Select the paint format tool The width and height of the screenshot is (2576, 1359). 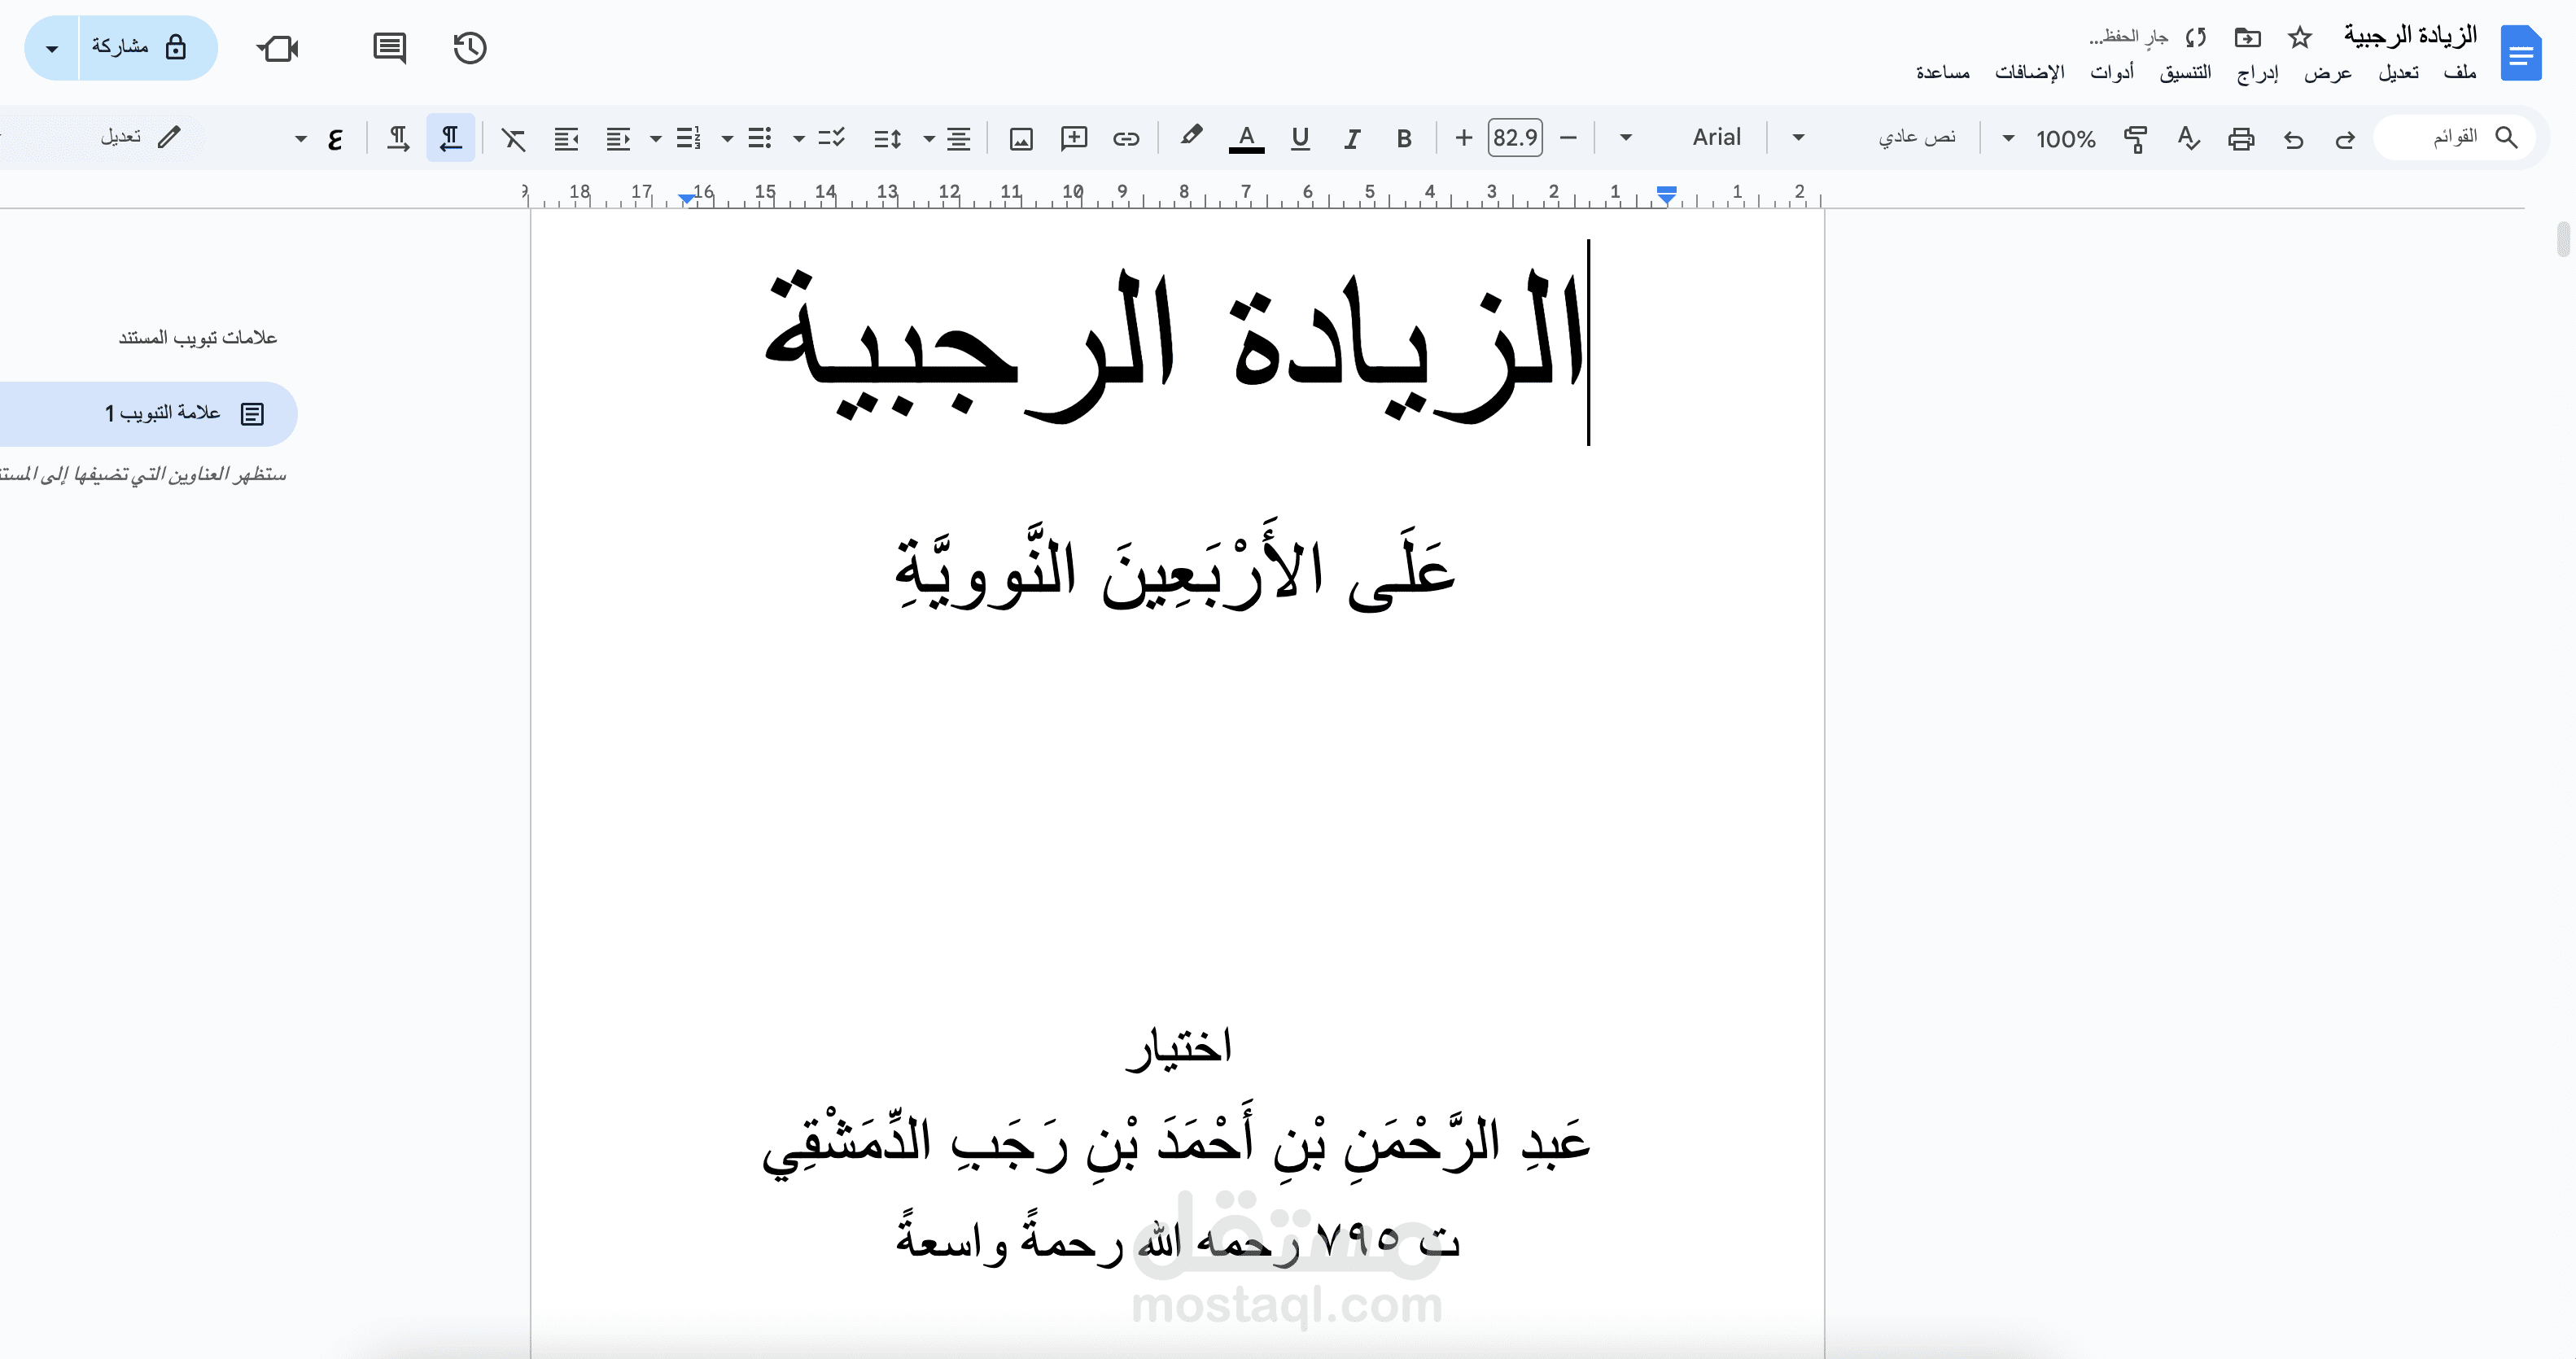[x=2135, y=139]
